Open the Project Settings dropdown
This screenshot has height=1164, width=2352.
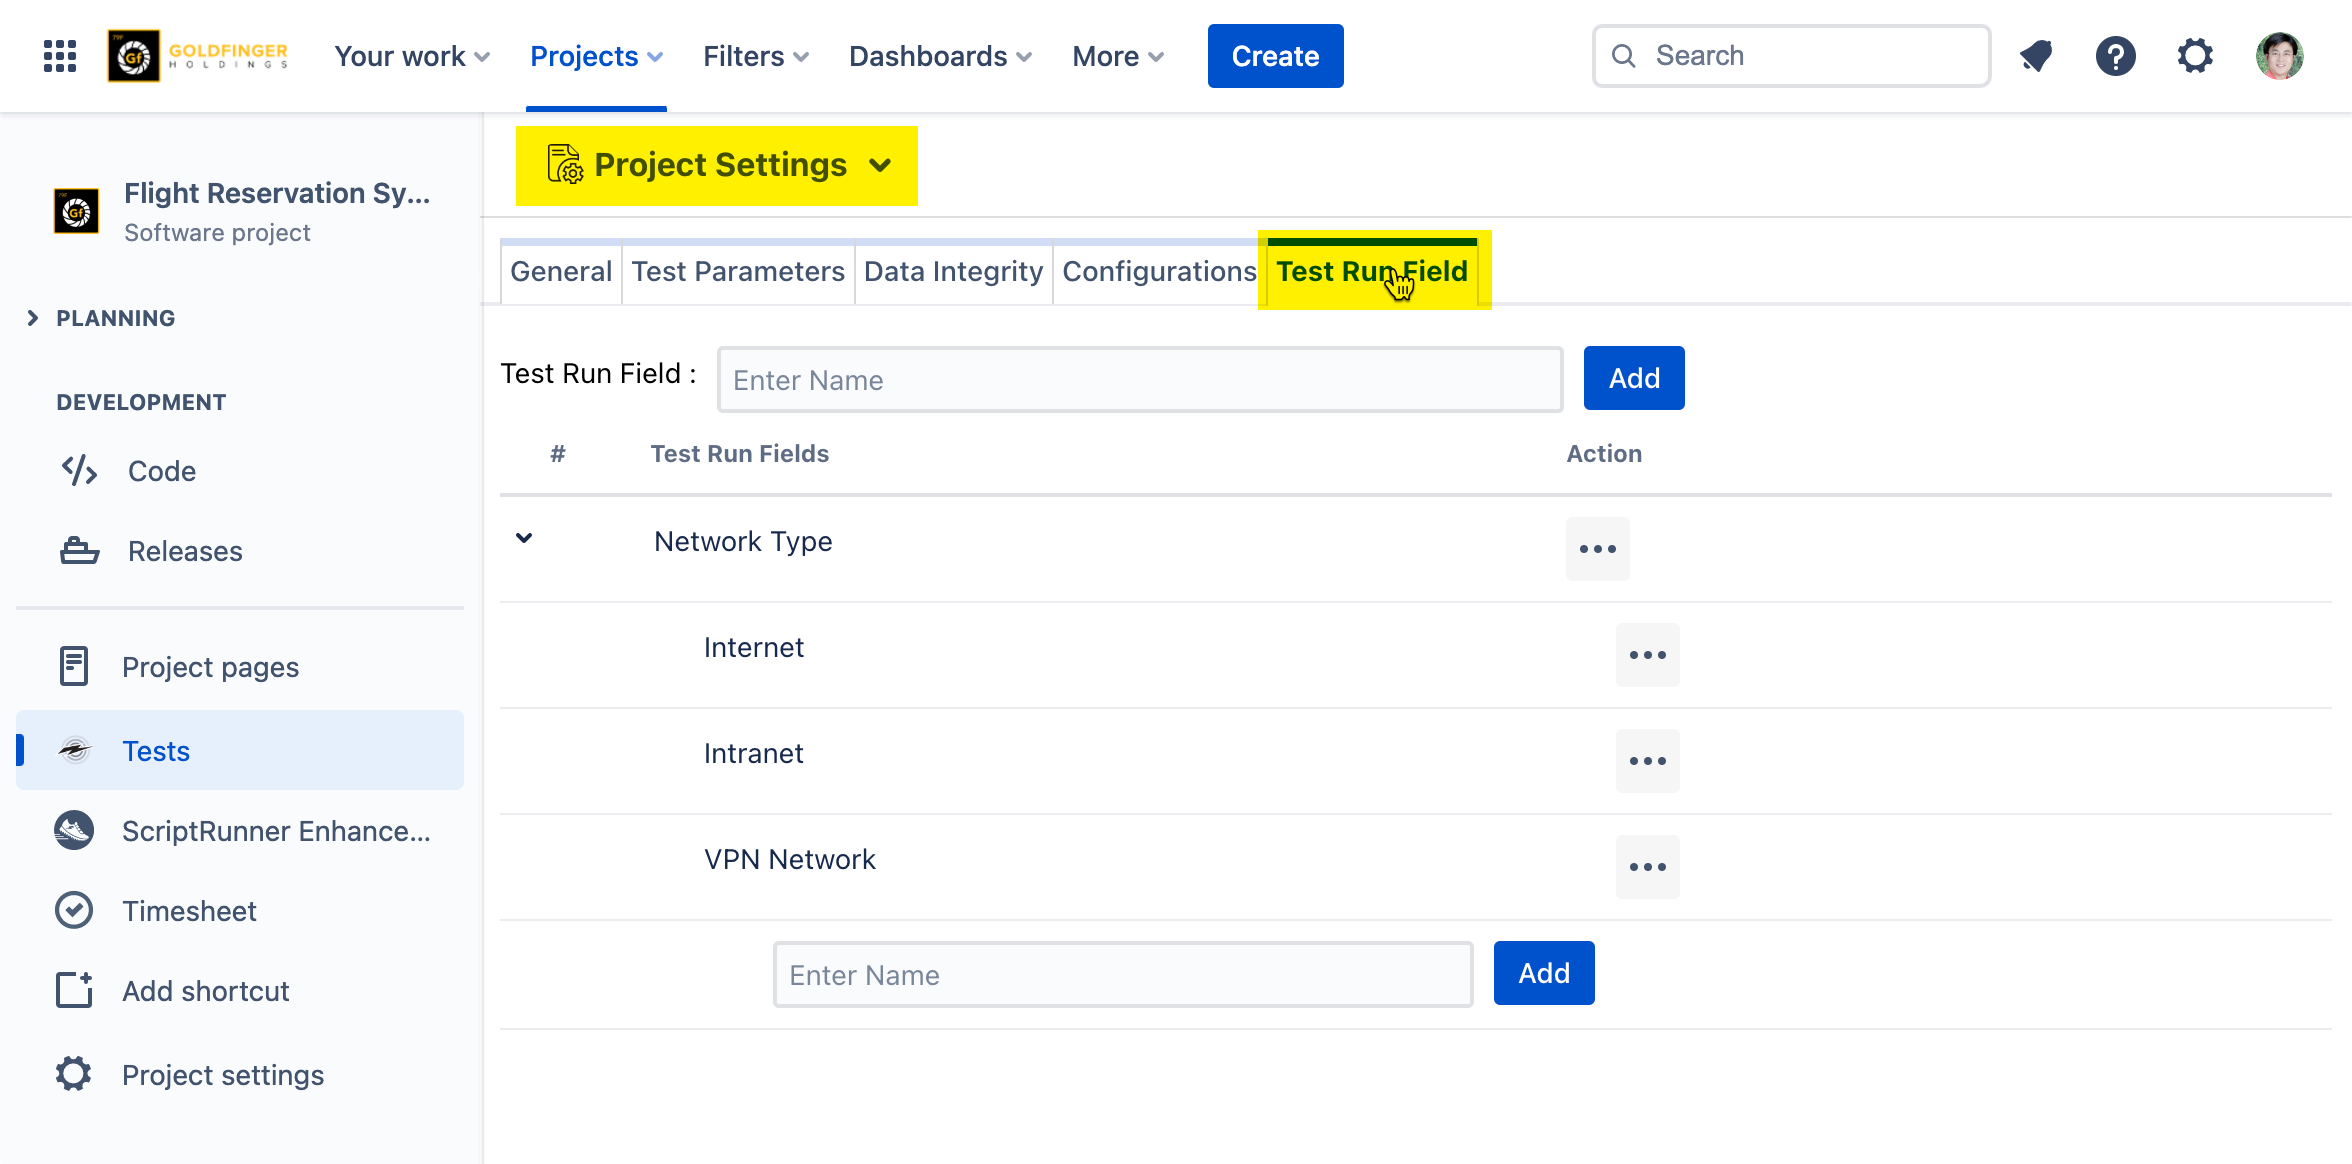pos(717,165)
